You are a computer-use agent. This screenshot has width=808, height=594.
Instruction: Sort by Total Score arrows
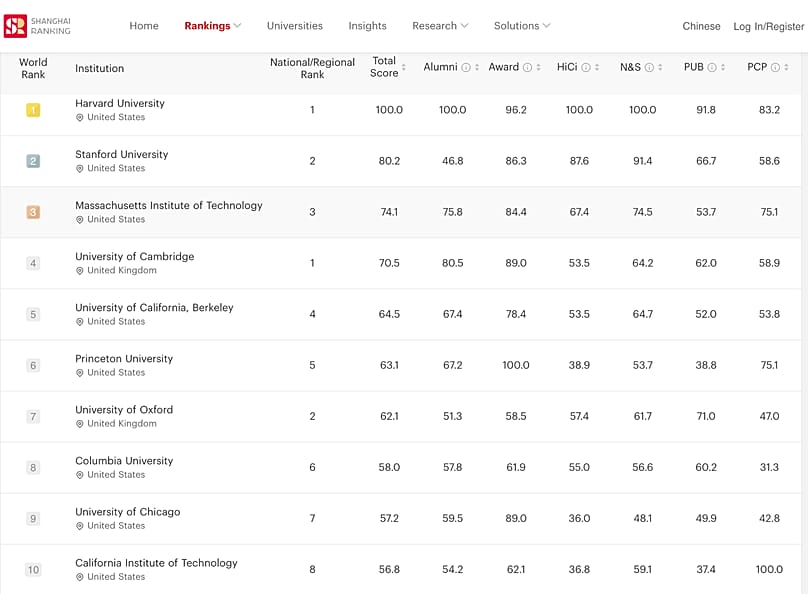pyautogui.click(x=404, y=67)
